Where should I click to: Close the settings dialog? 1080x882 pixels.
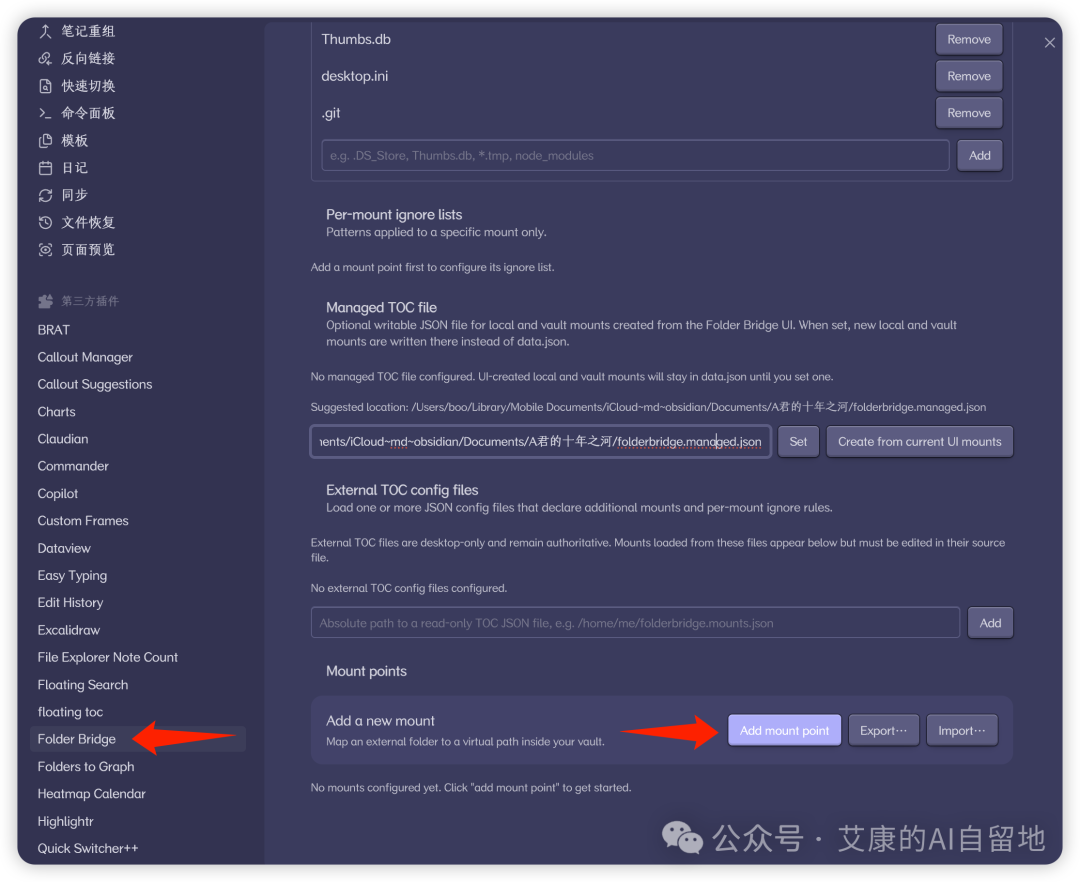[x=1049, y=43]
